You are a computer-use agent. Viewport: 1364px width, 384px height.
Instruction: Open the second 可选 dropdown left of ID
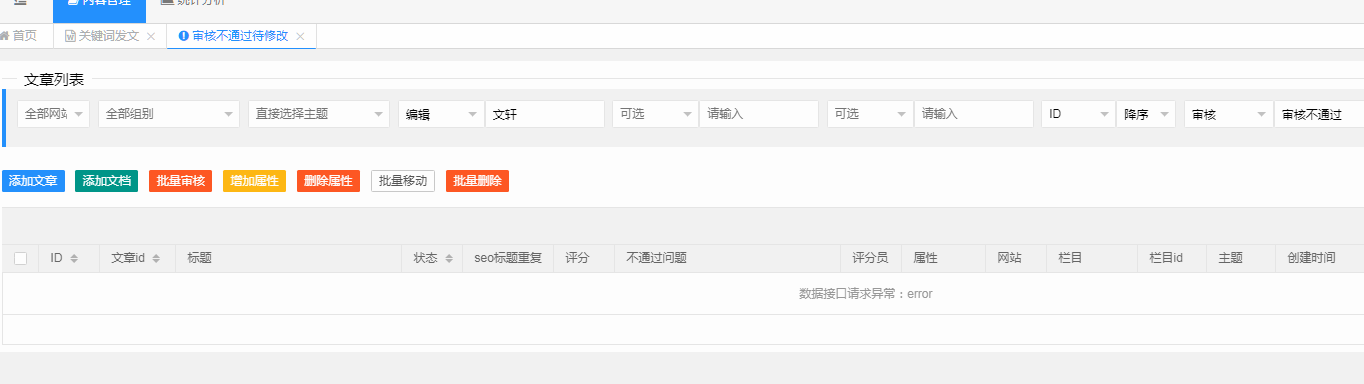(870, 114)
